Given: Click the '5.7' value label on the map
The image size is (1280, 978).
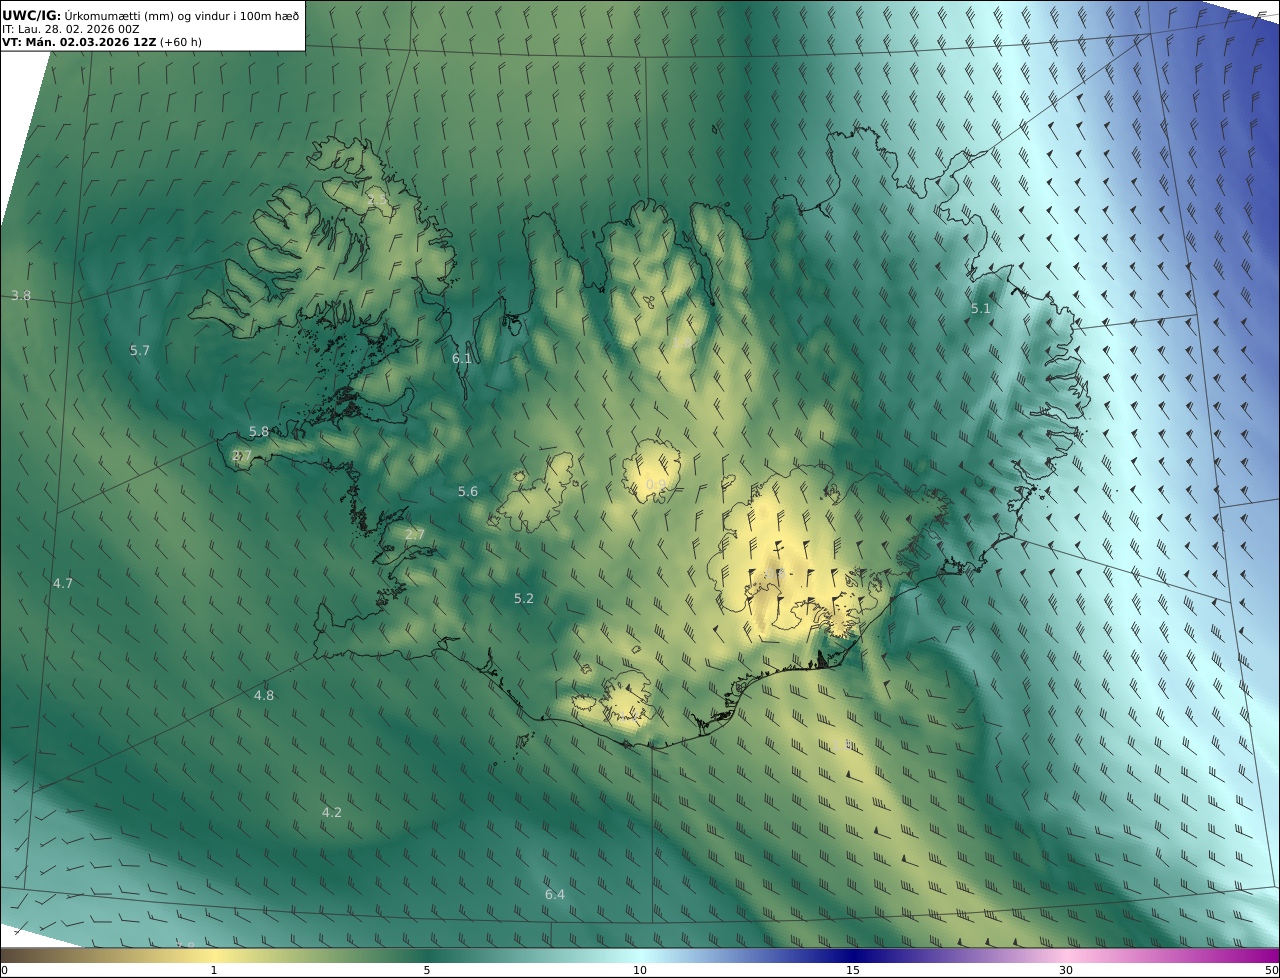Looking at the screenshot, I should [140, 350].
